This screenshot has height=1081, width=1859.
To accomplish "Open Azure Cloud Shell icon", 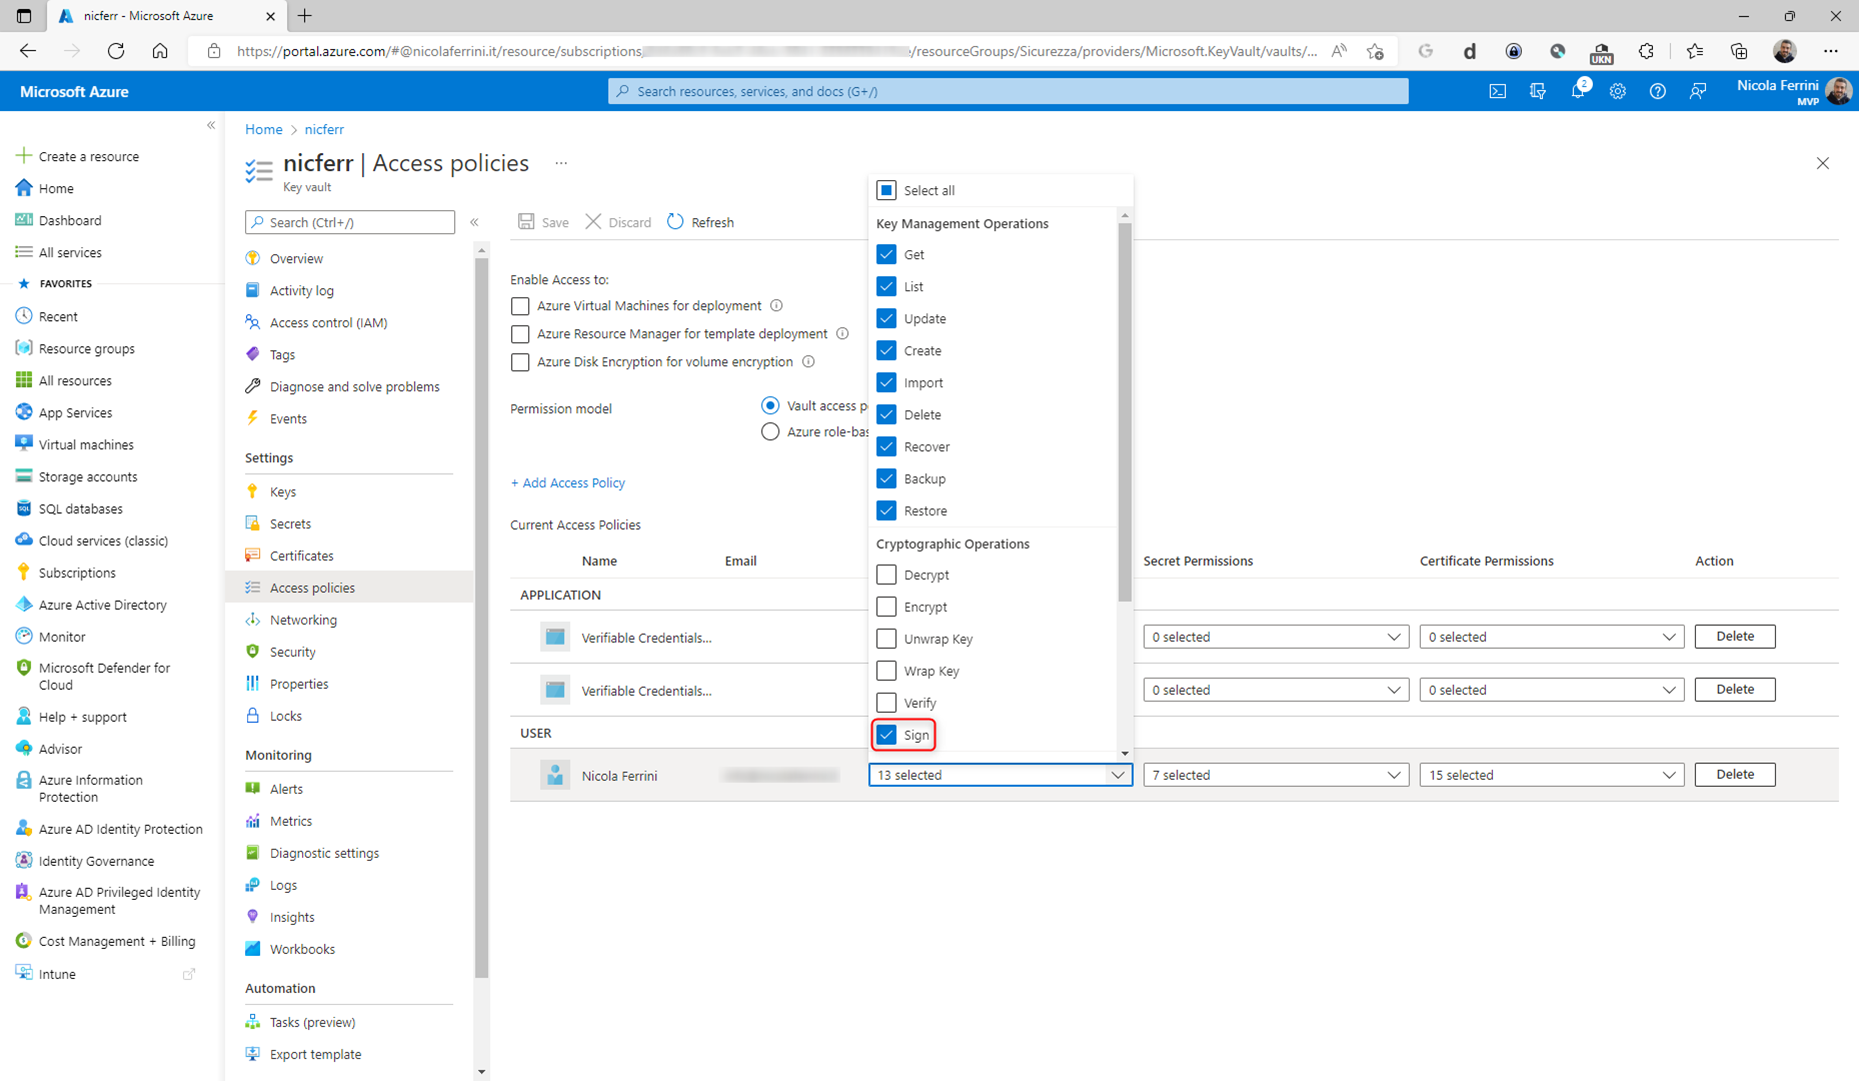I will tap(1497, 91).
